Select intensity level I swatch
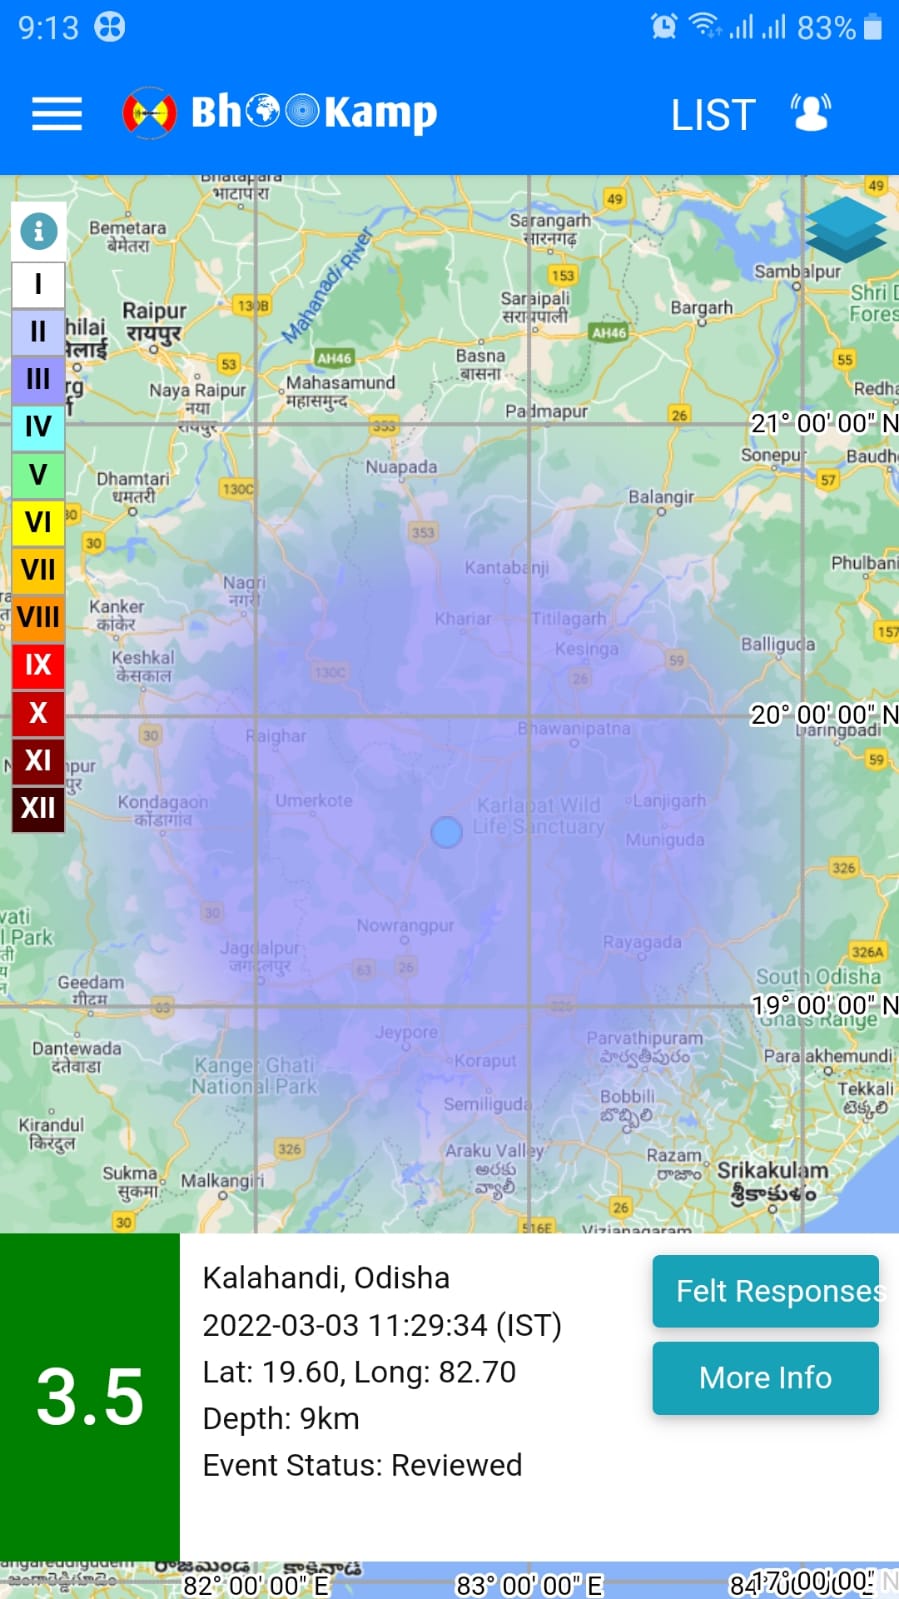Screen dimensions: 899x1599 point(38,284)
